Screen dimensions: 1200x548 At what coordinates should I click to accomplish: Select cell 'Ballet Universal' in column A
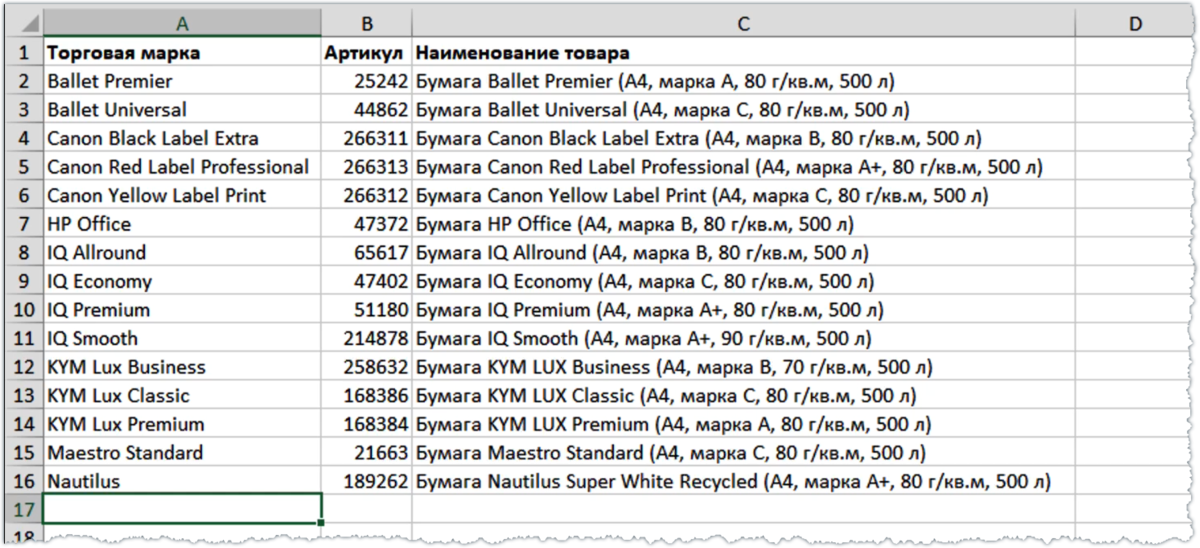point(182,110)
